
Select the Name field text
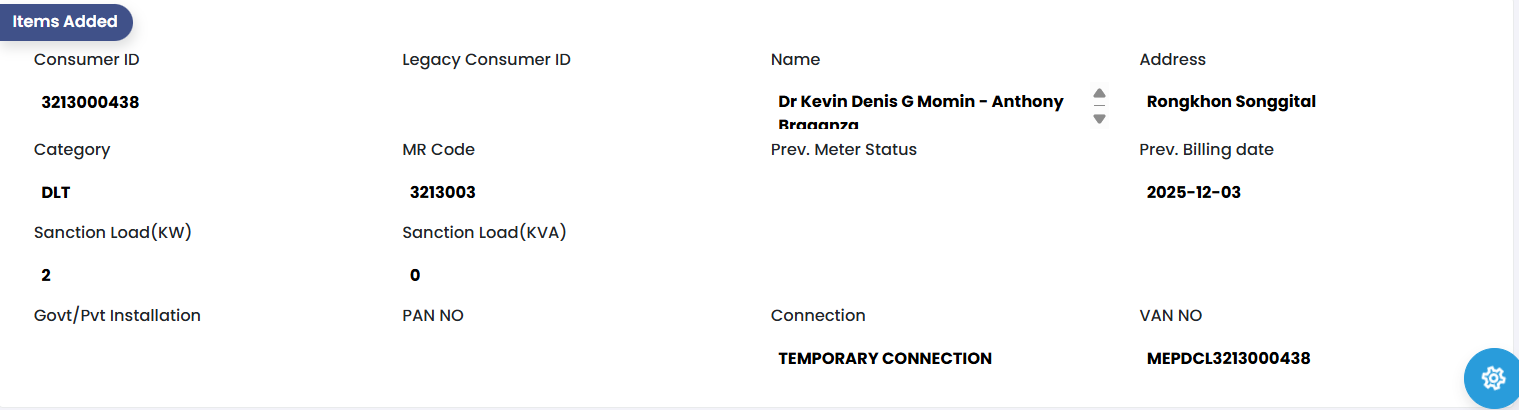(920, 102)
